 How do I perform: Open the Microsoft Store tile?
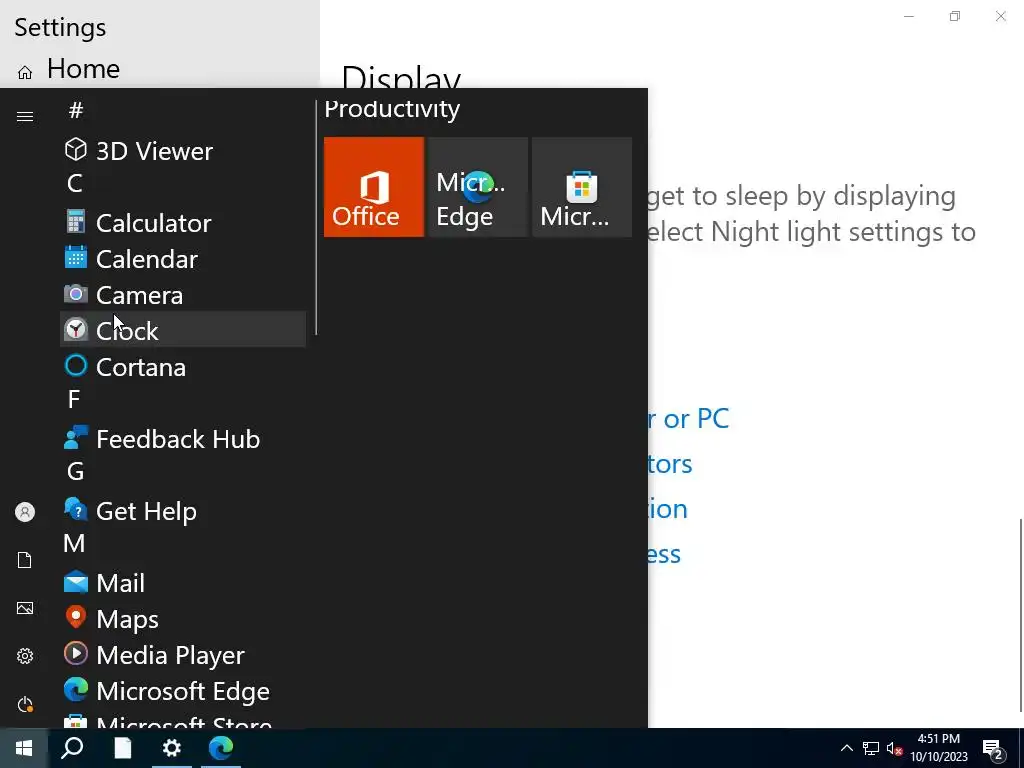[582, 187]
